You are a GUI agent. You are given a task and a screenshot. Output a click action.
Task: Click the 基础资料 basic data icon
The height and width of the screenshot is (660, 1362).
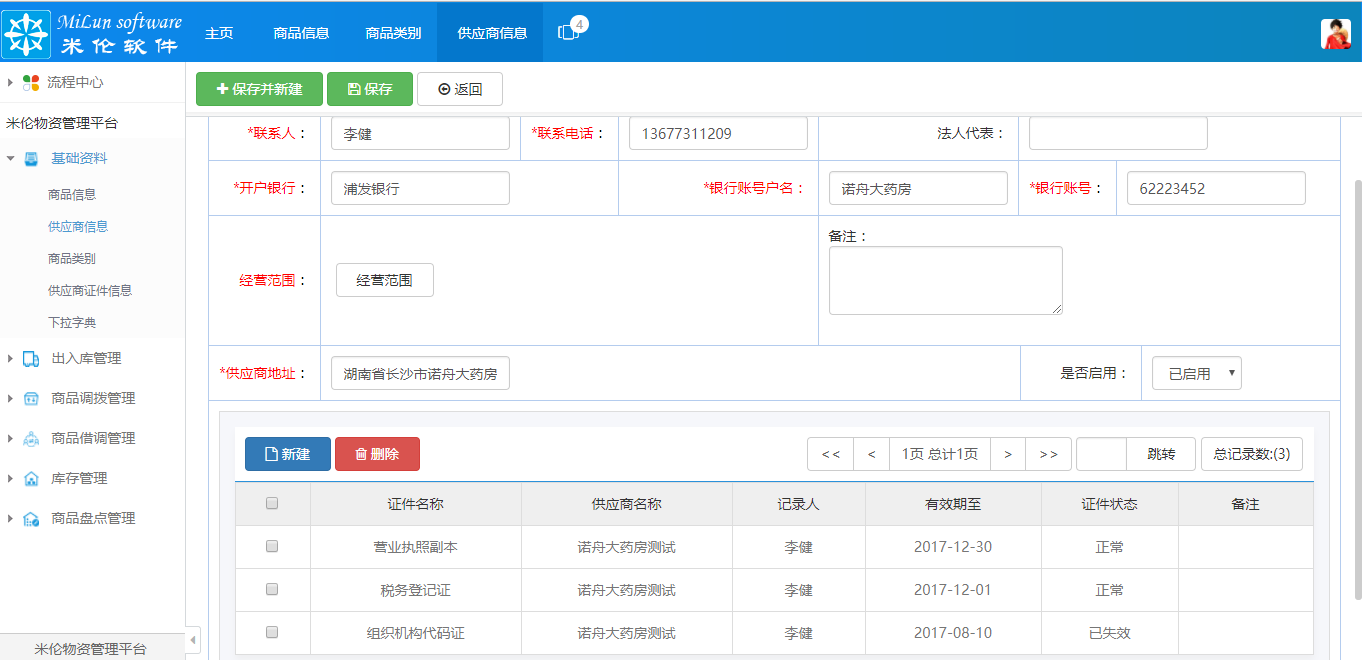31,157
